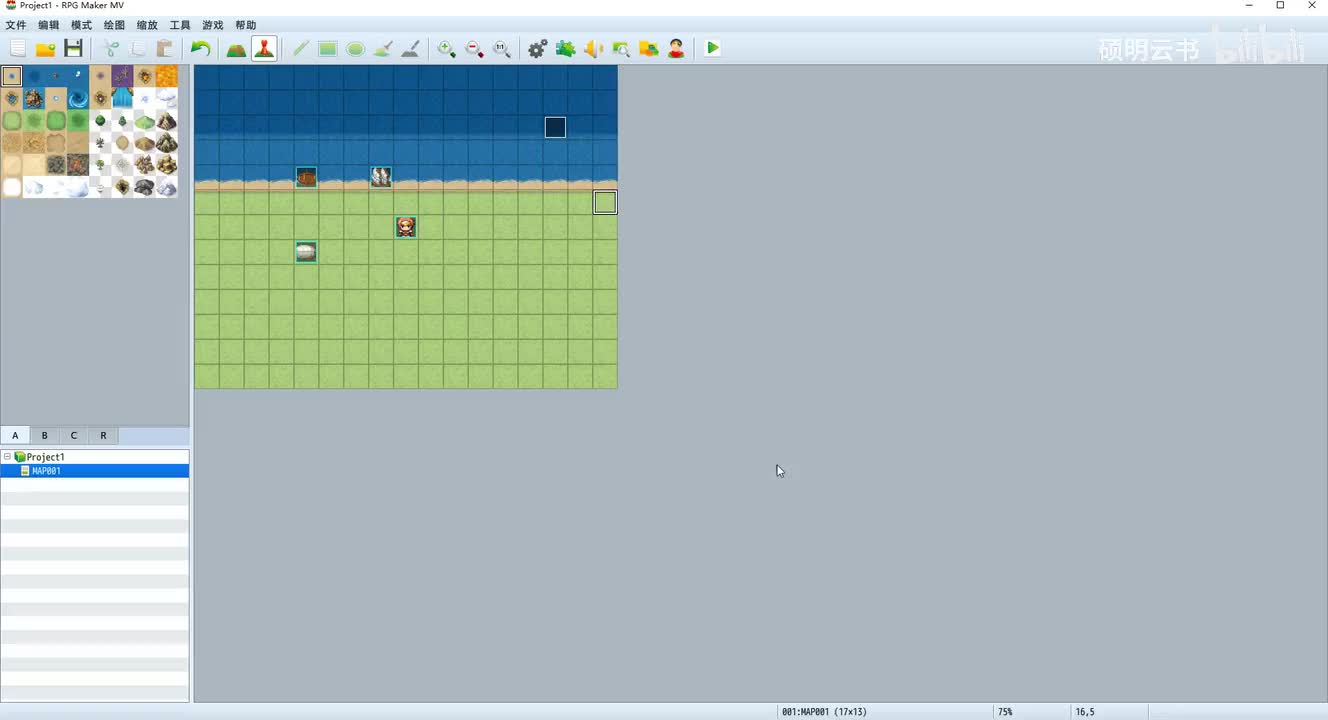Image resolution: width=1328 pixels, height=720 pixels.
Task: Switch to tileset tab B
Action: 44,436
